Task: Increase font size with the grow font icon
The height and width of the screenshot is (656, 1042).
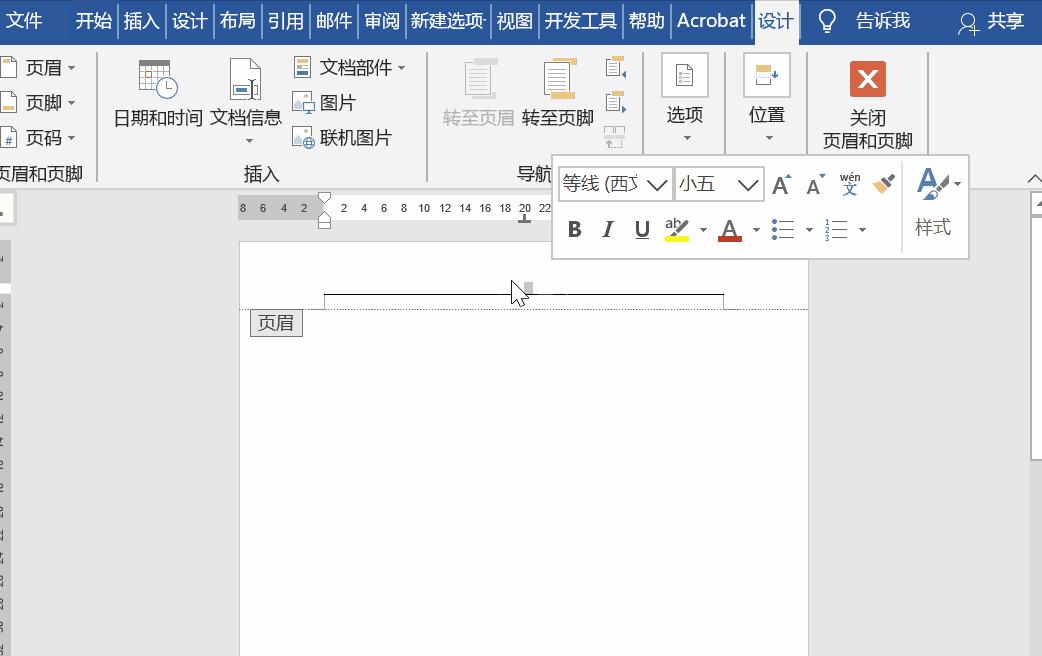Action: (x=781, y=184)
